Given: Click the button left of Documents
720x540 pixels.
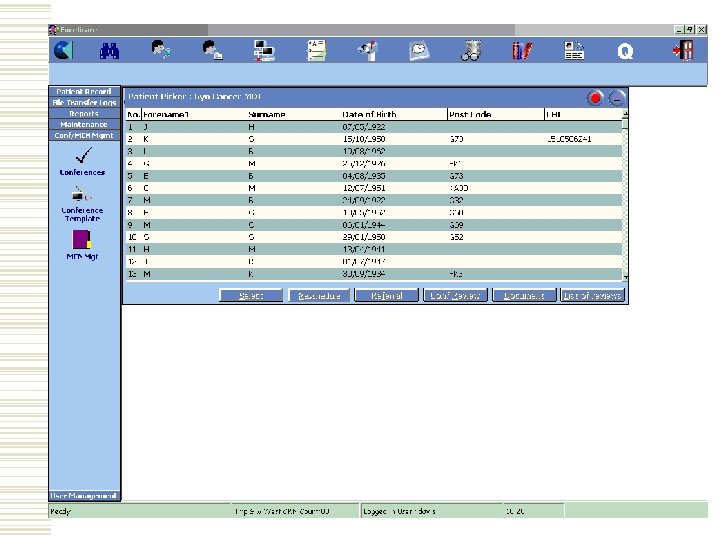Looking at the screenshot, I should (x=455, y=296).
